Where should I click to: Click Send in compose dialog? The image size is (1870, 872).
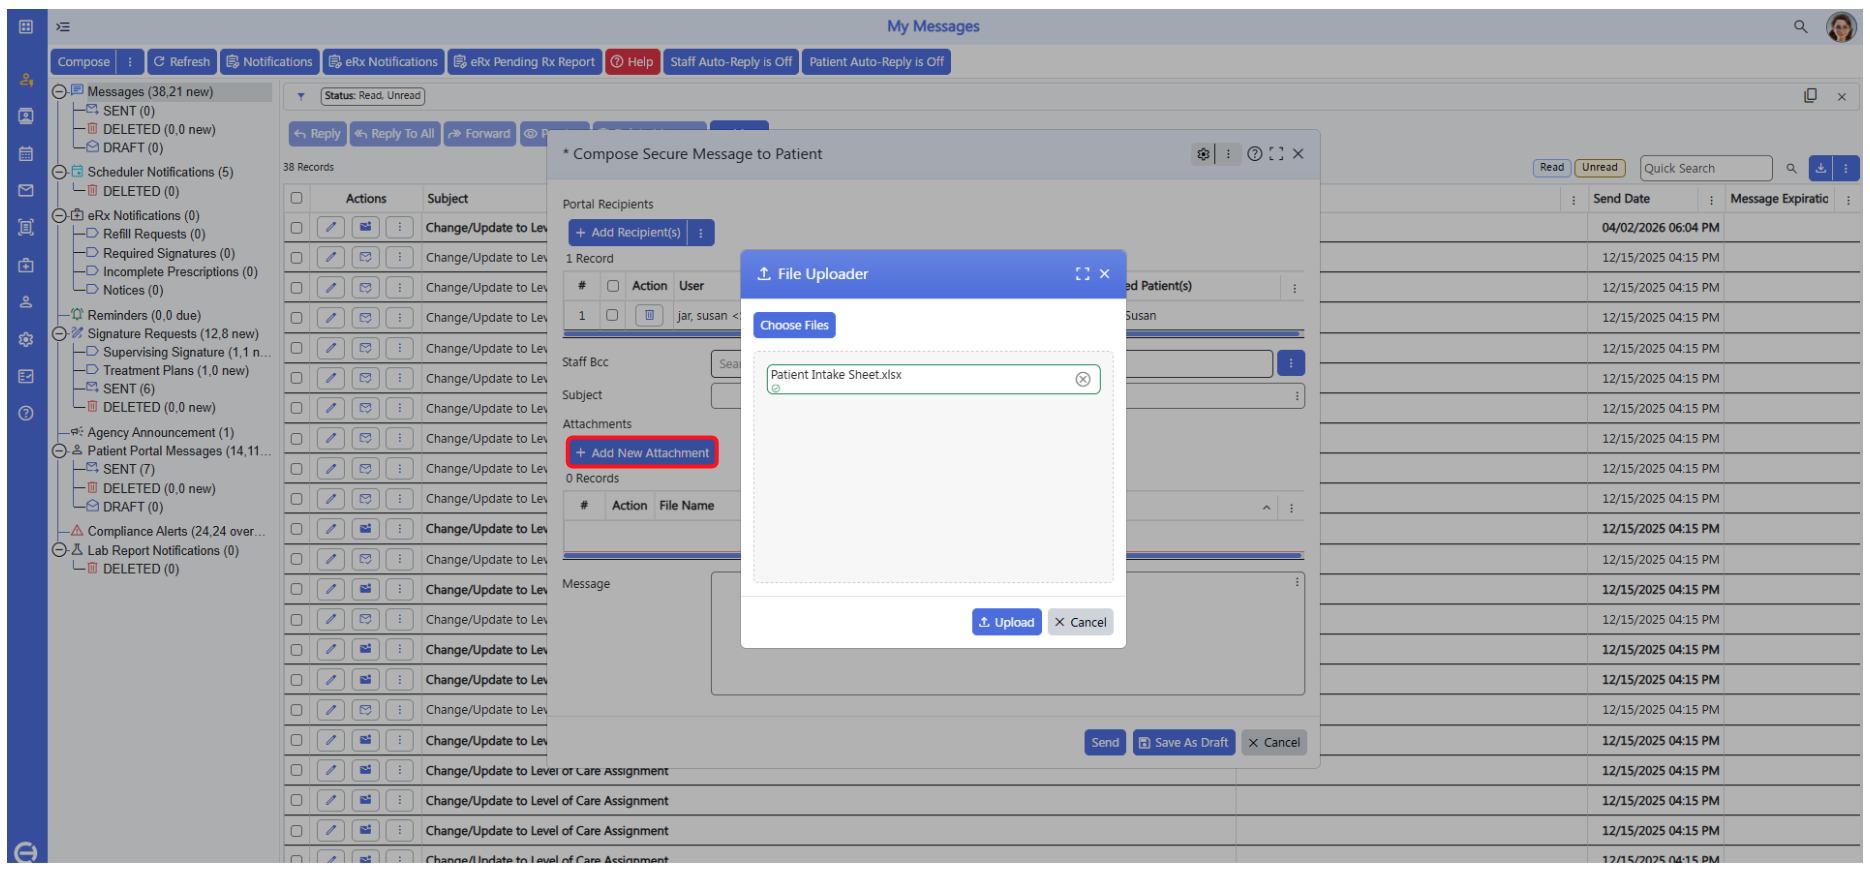pos(1105,743)
